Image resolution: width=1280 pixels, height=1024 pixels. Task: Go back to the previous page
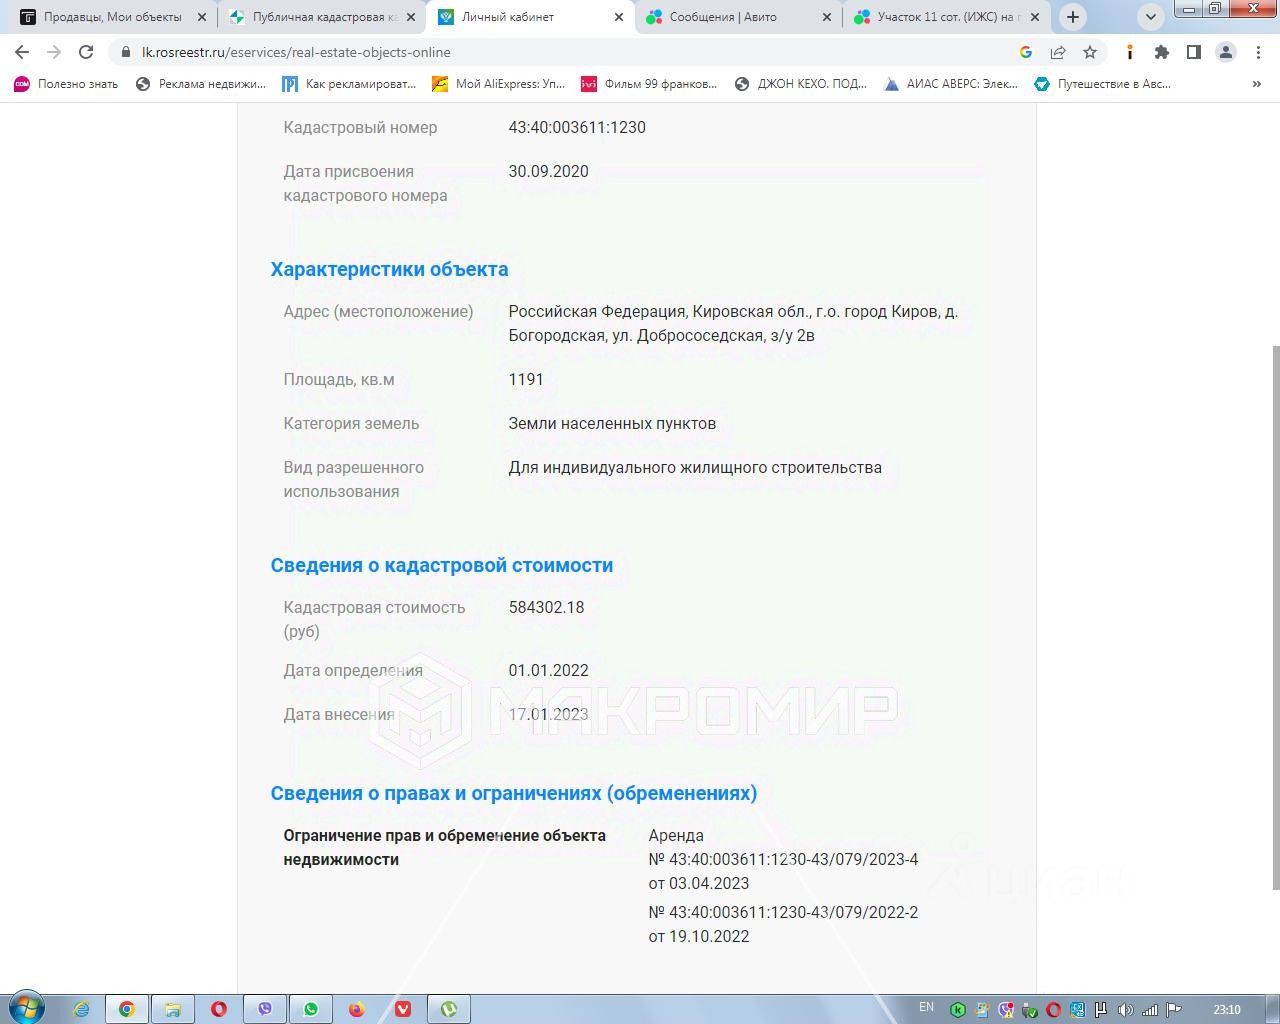22,52
